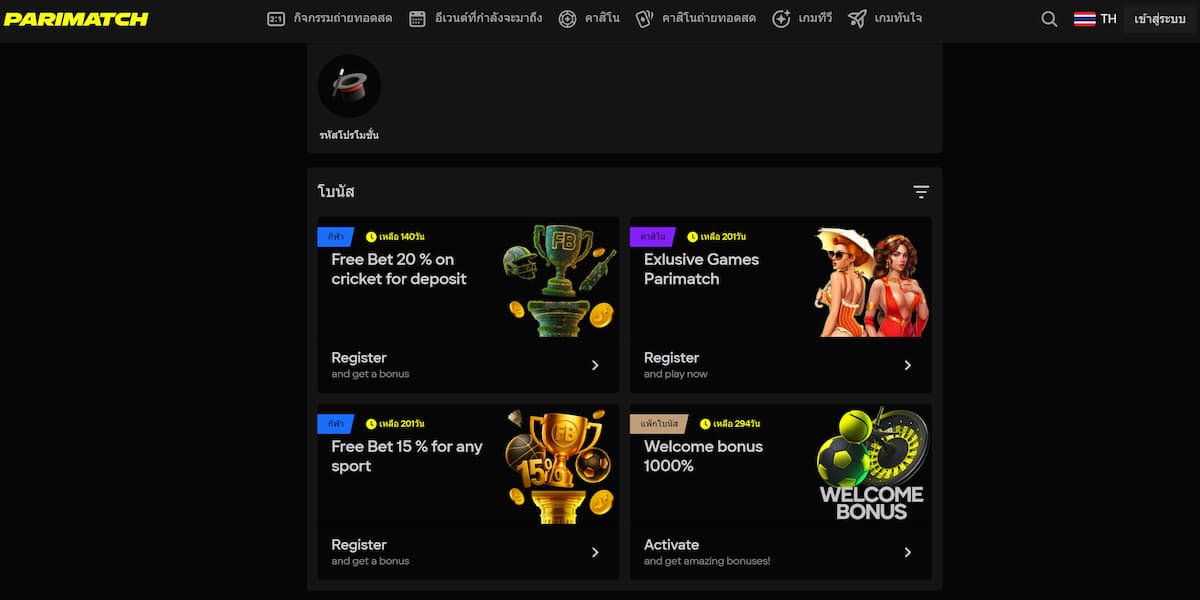Expand the Welcome bonus 1000% arrow

point(907,552)
